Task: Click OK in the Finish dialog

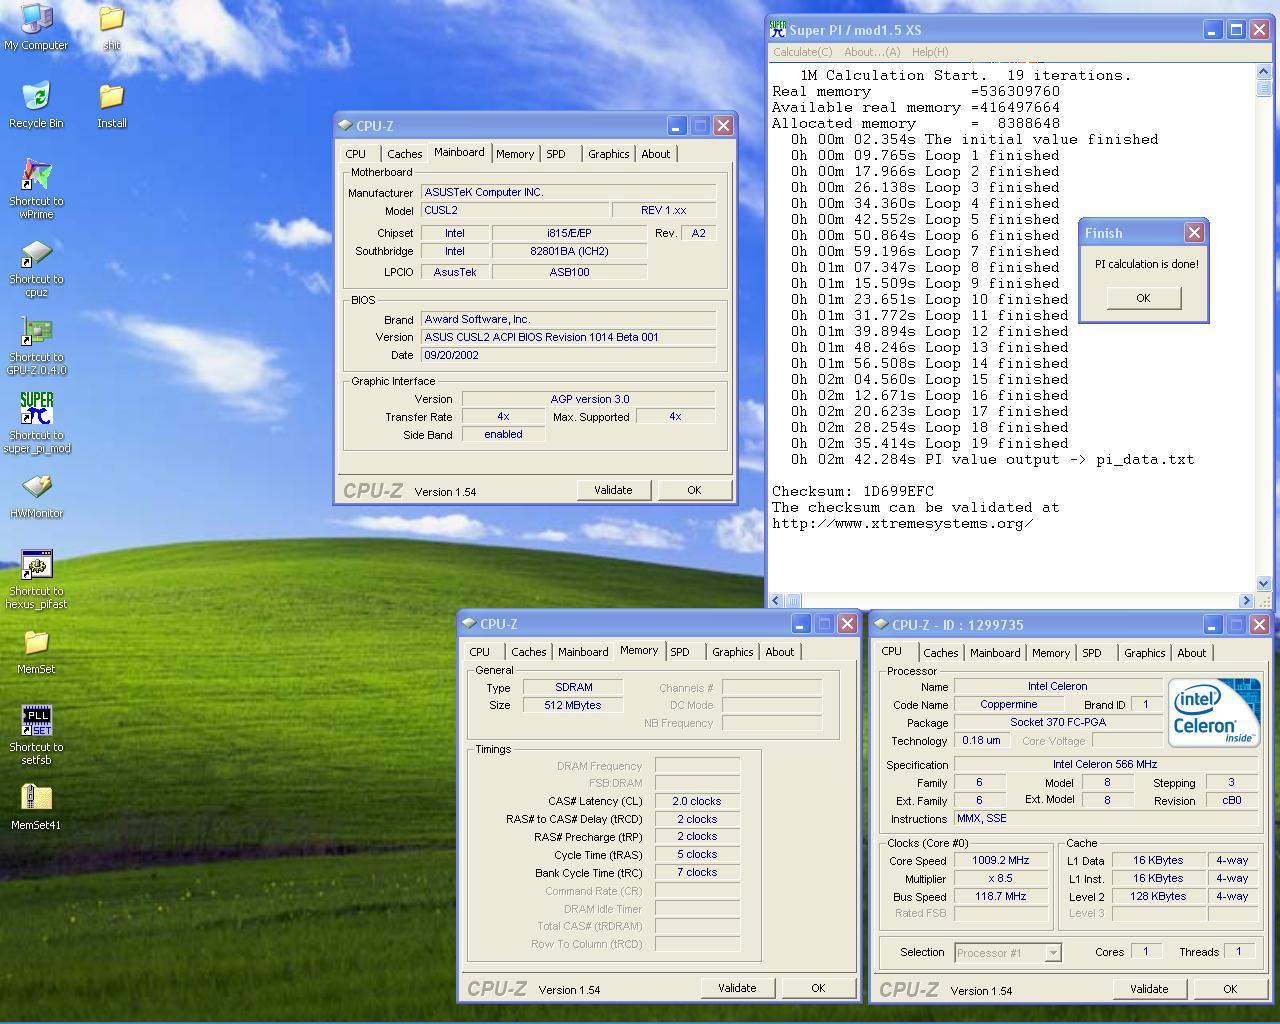Action: (1143, 298)
